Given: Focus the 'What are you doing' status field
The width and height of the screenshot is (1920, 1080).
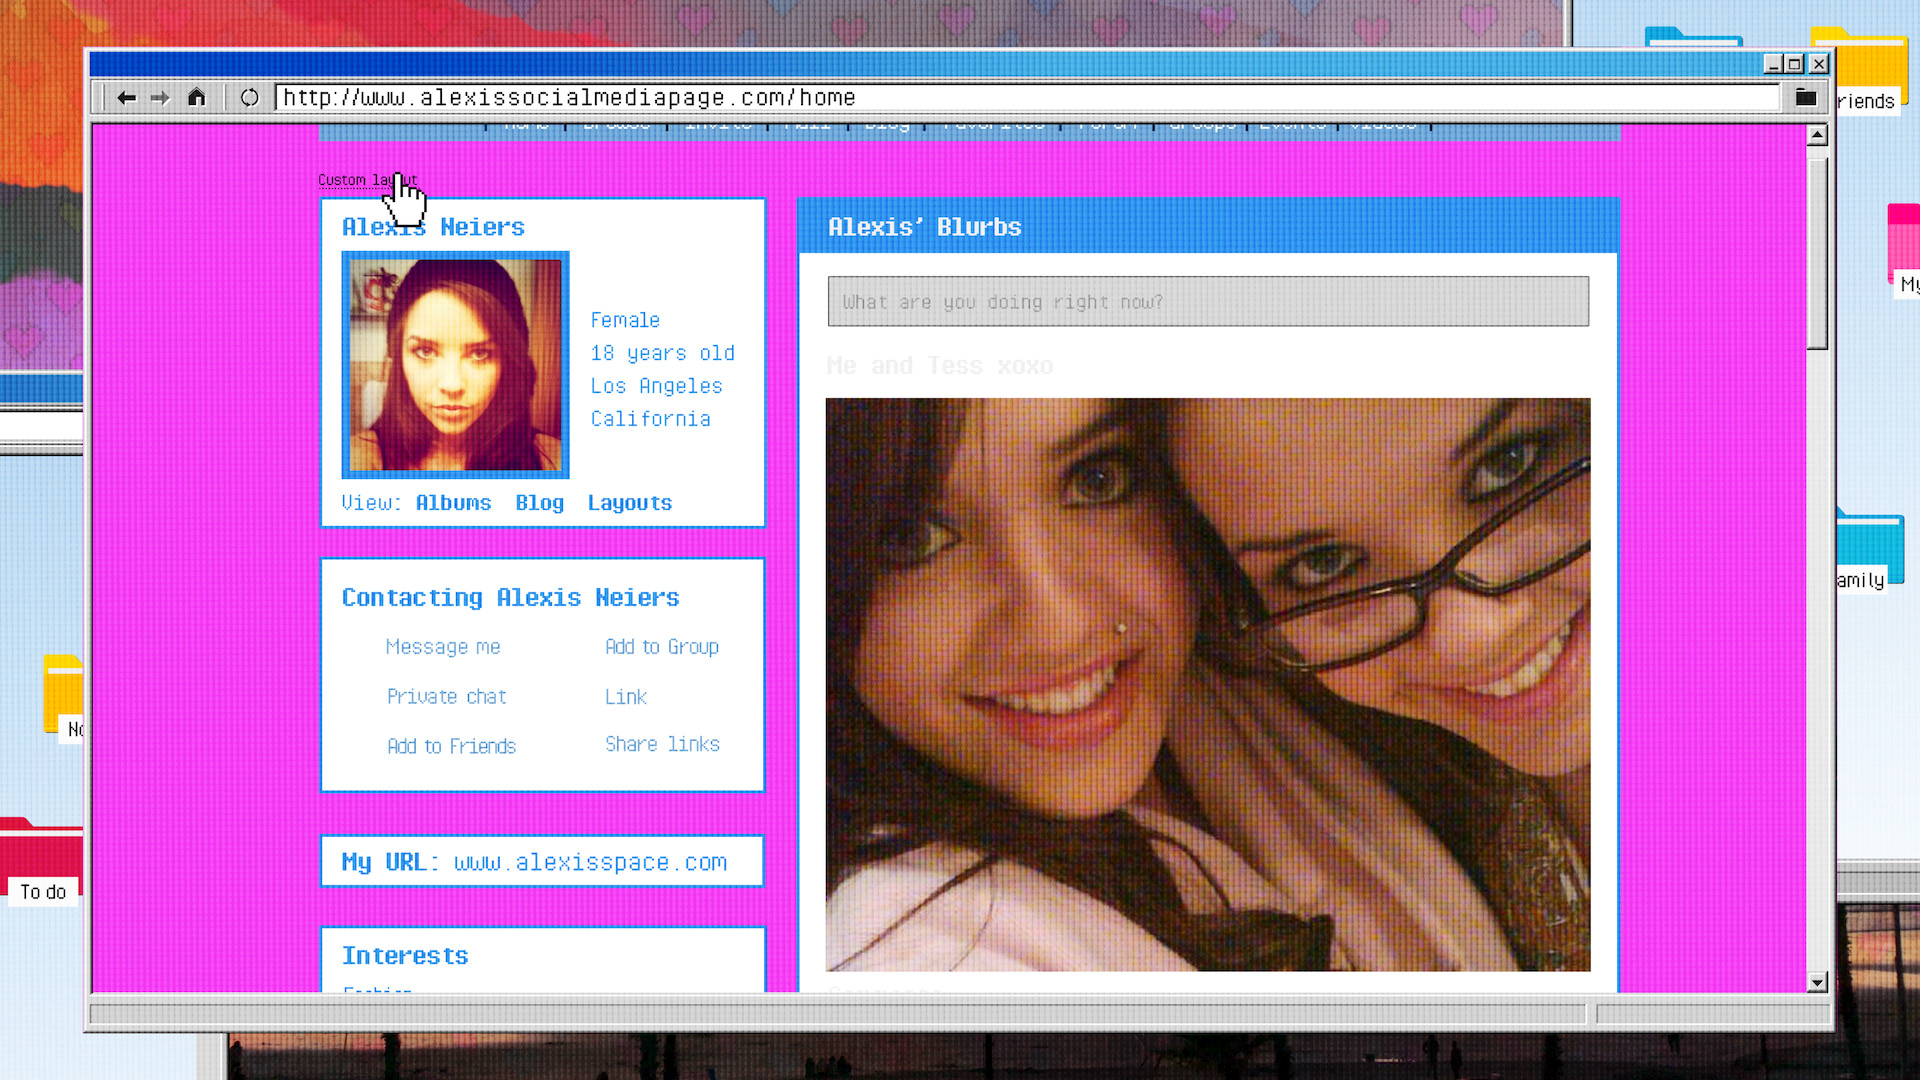Looking at the screenshot, I should (1207, 302).
